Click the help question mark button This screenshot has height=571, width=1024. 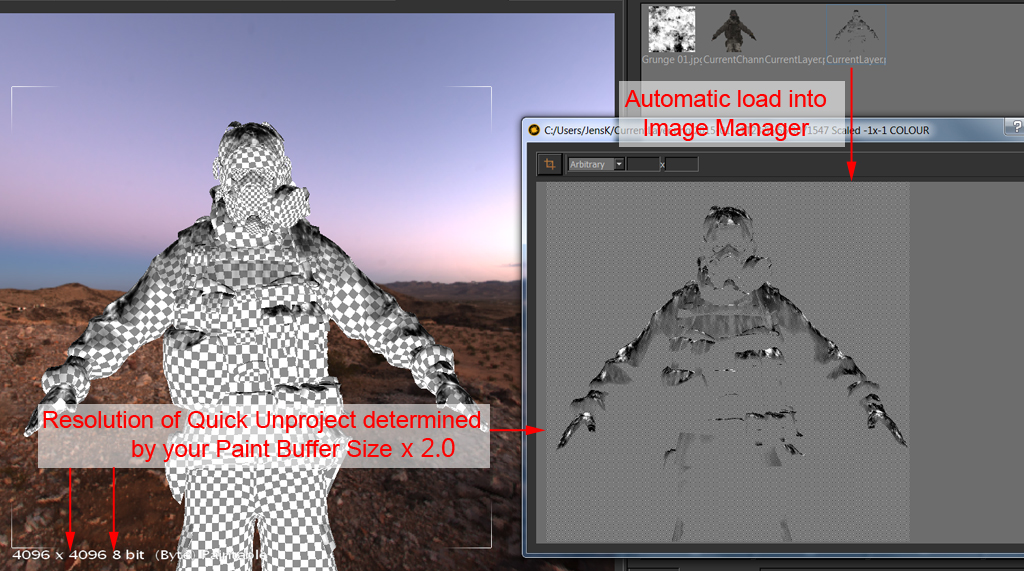coord(1016,129)
